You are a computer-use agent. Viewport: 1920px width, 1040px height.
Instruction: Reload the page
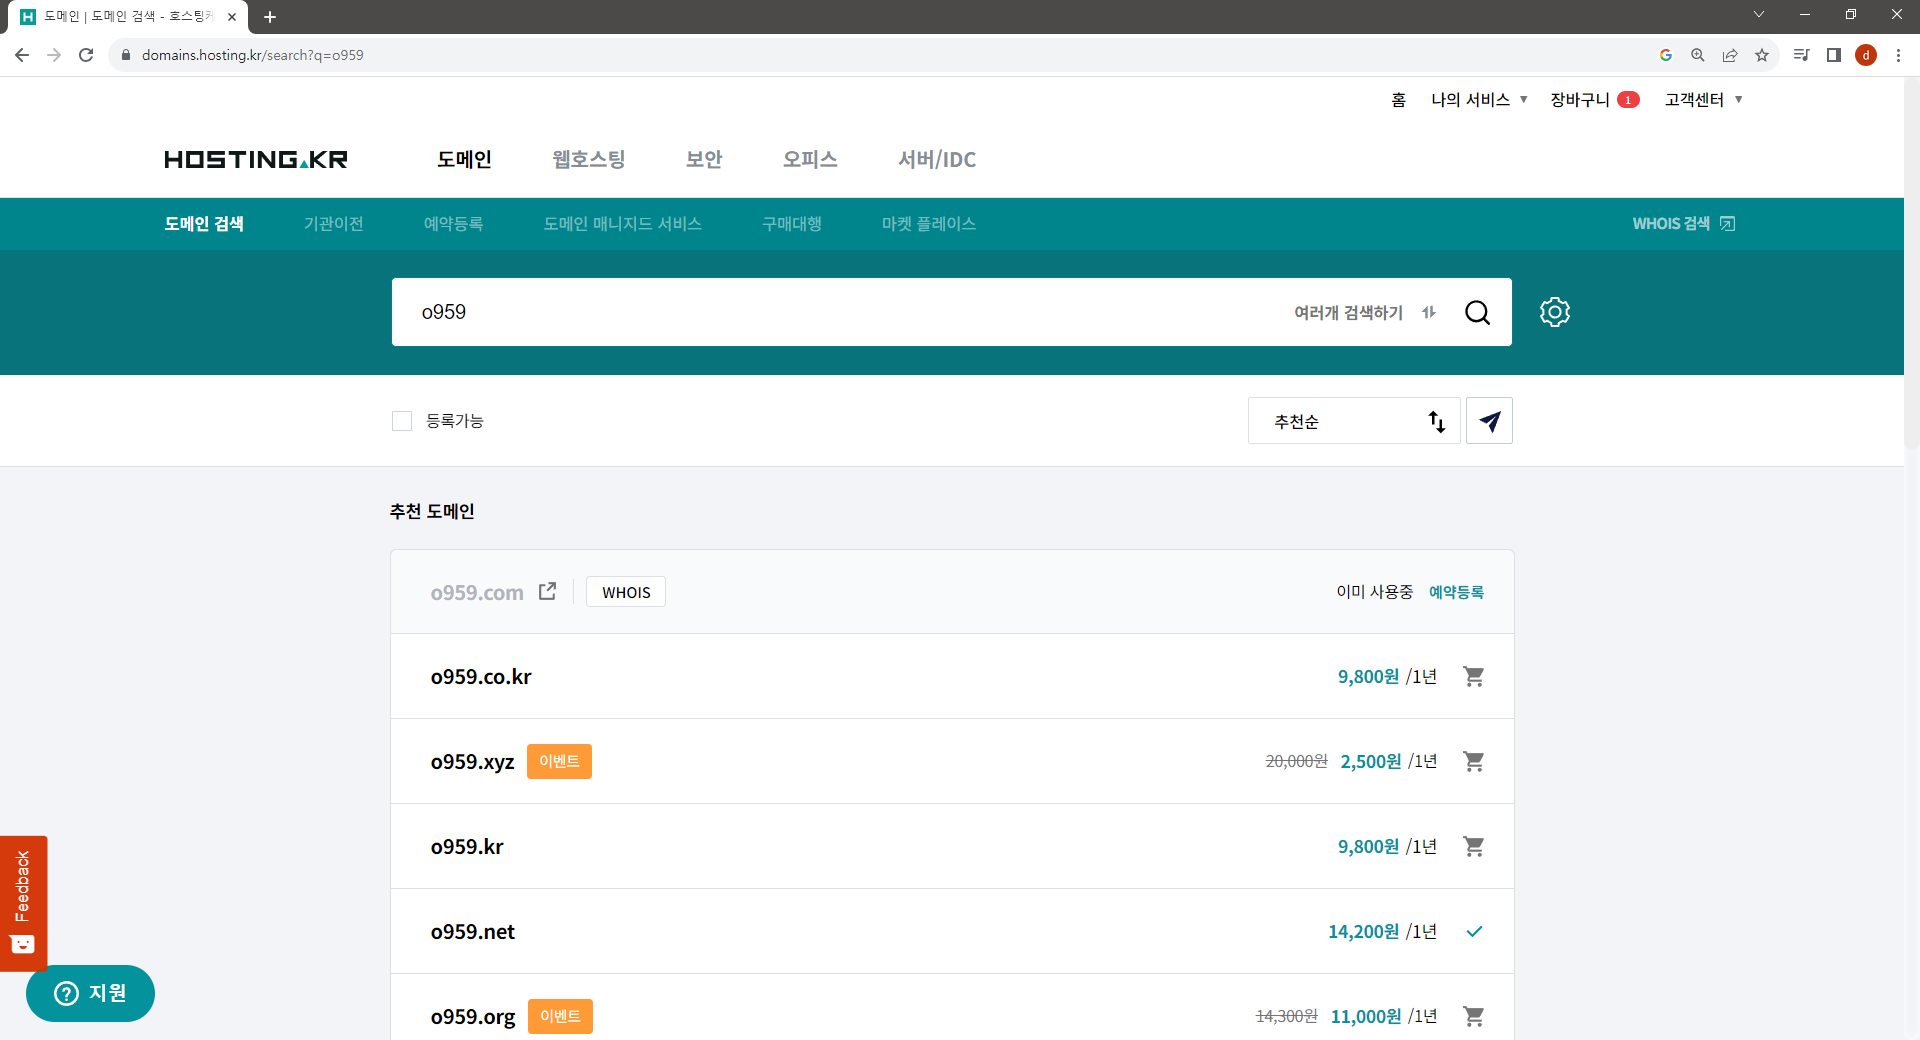tap(86, 55)
